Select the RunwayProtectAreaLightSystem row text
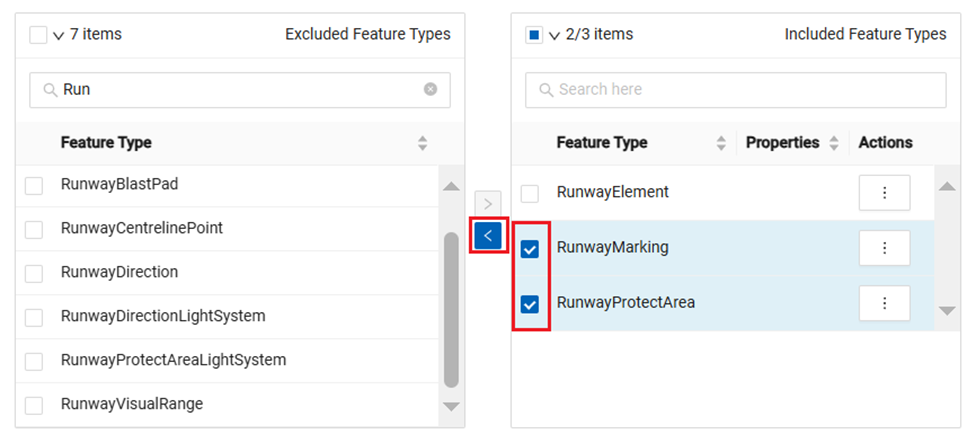The height and width of the screenshot is (443, 976). click(x=174, y=360)
